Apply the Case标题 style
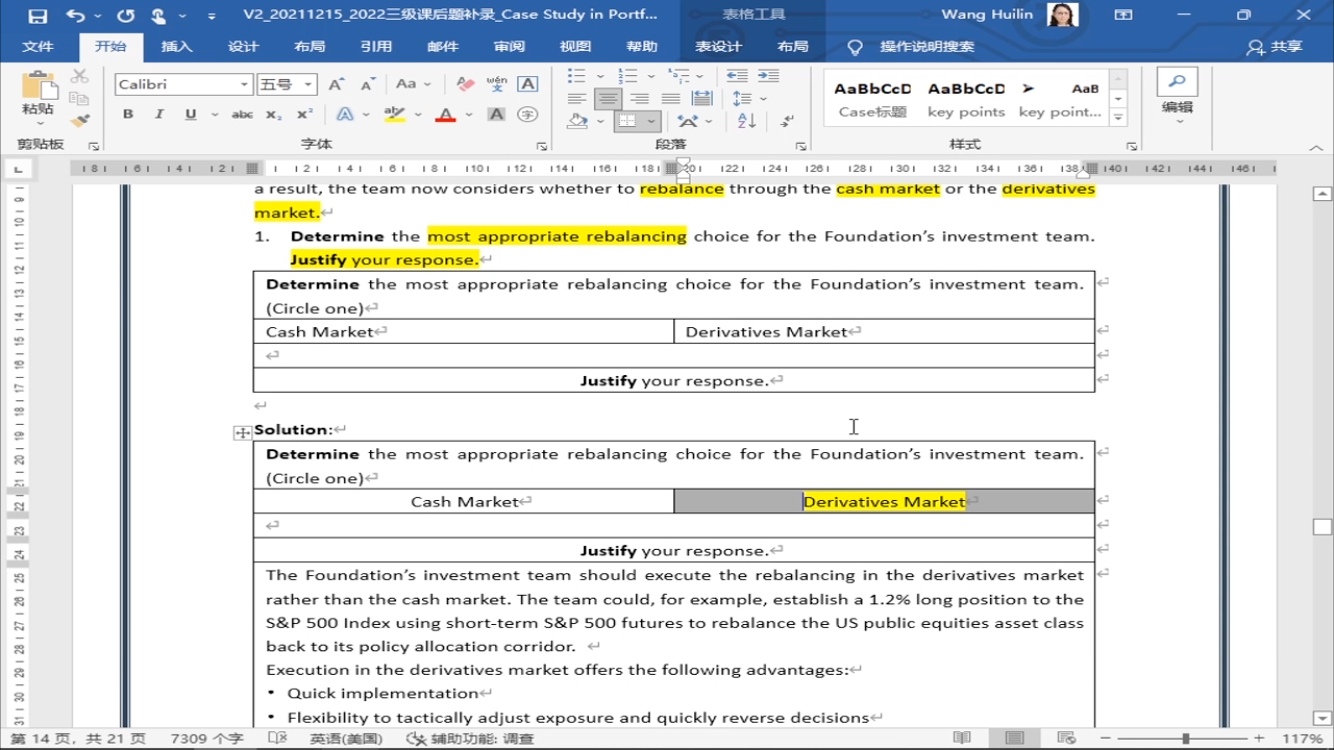 click(872, 99)
